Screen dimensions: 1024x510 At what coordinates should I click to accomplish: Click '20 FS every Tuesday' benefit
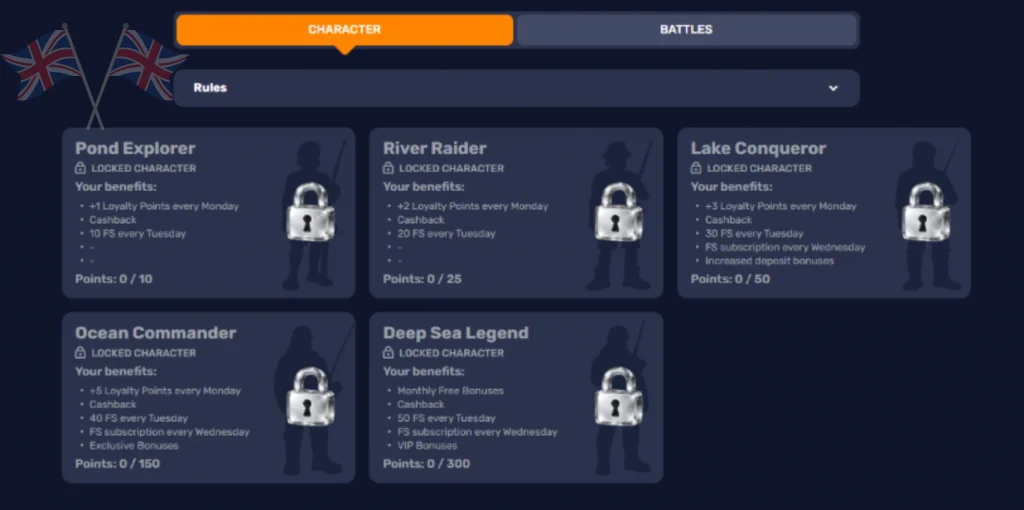pos(446,234)
